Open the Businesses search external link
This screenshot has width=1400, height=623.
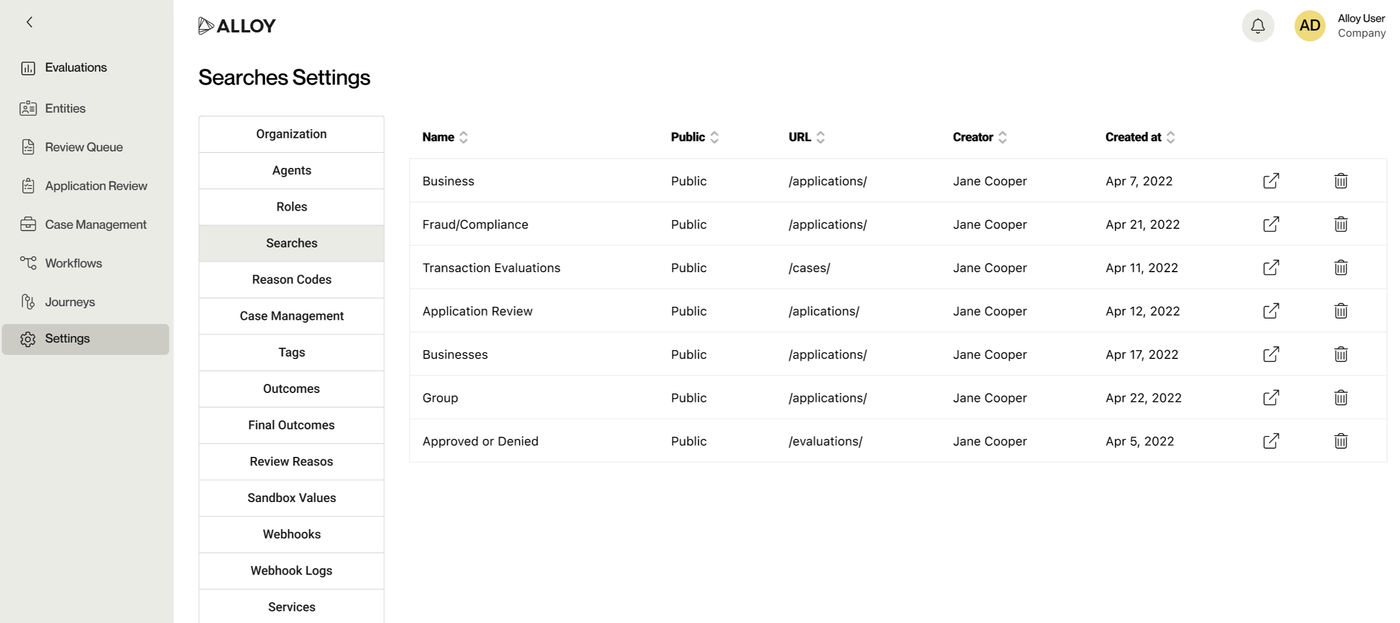tap(1271, 354)
